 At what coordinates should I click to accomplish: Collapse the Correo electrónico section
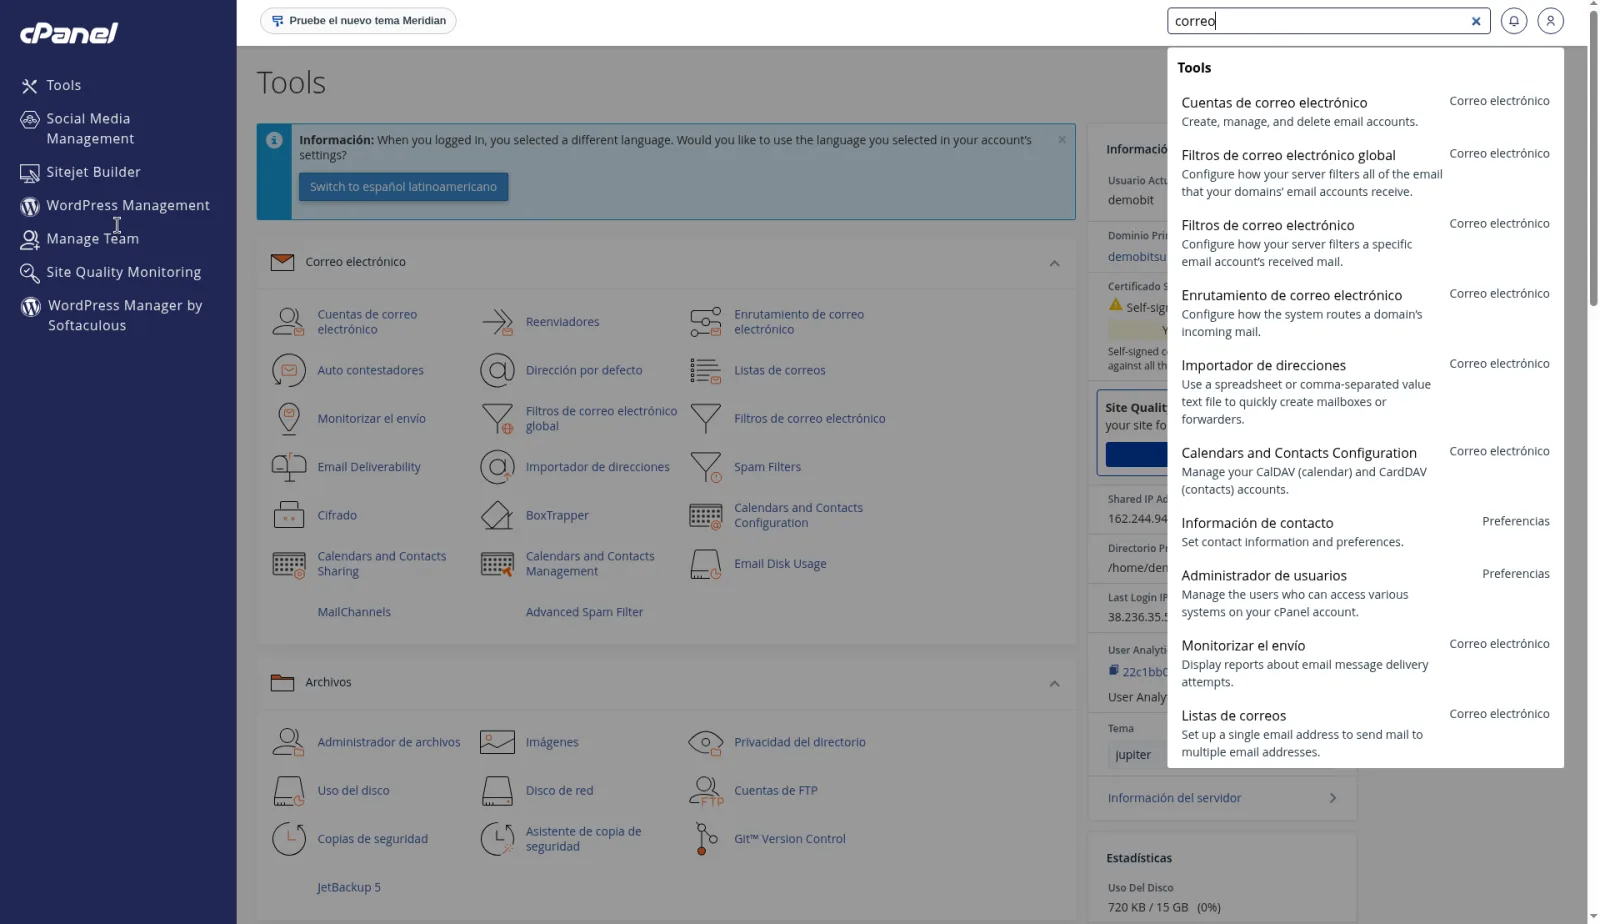[x=1054, y=263]
